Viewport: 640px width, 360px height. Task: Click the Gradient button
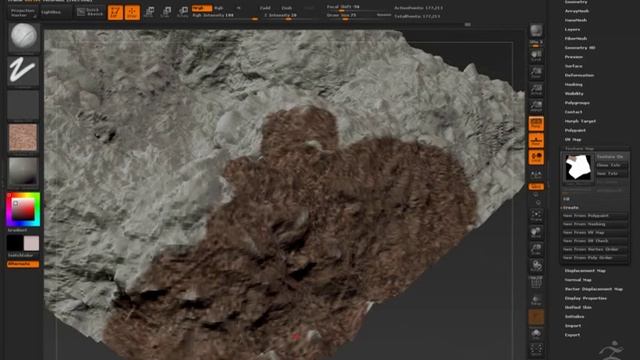[18, 230]
